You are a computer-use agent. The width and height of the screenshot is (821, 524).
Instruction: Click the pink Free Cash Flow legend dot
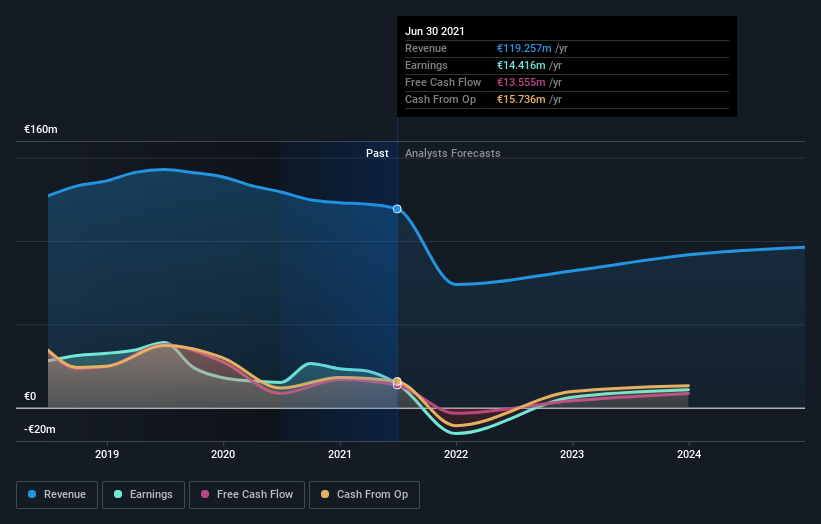click(205, 494)
